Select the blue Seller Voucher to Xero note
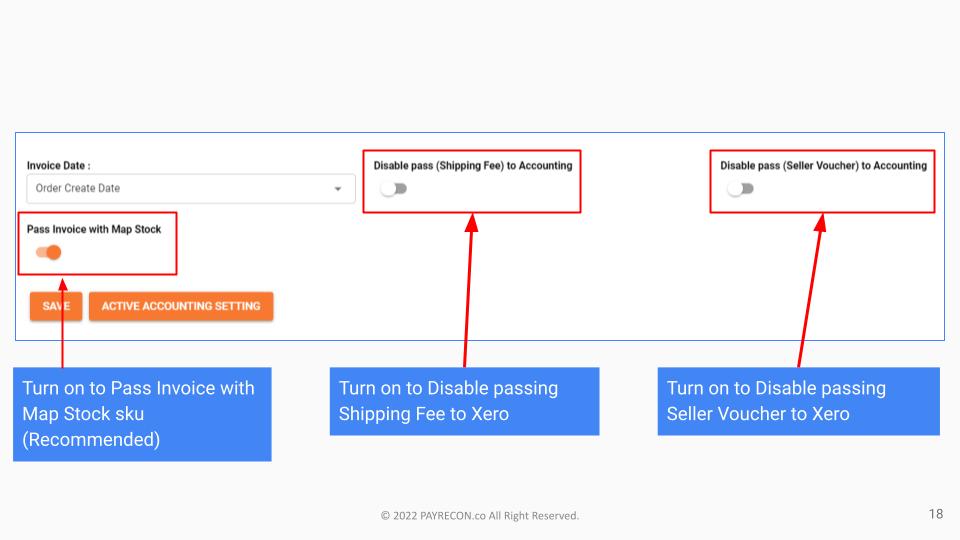The image size is (960, 540). click(x=798, y=401)
